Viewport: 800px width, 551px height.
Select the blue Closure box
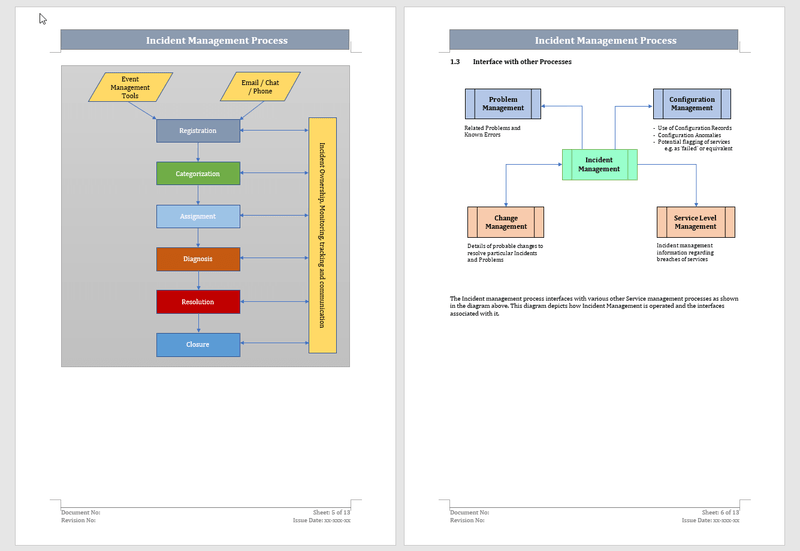coord(198,344)
